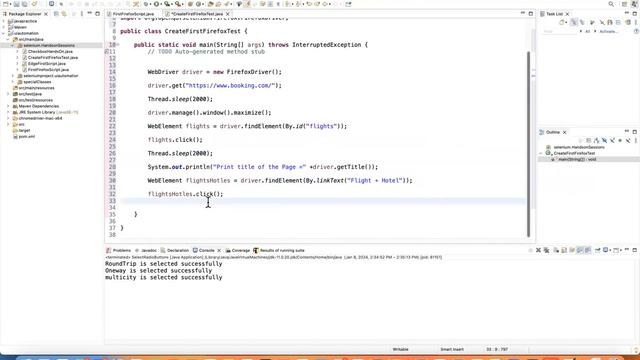
Task: Collapse CreateFirstFirefoxTest in Outline
Action: [x=540, y=153]
